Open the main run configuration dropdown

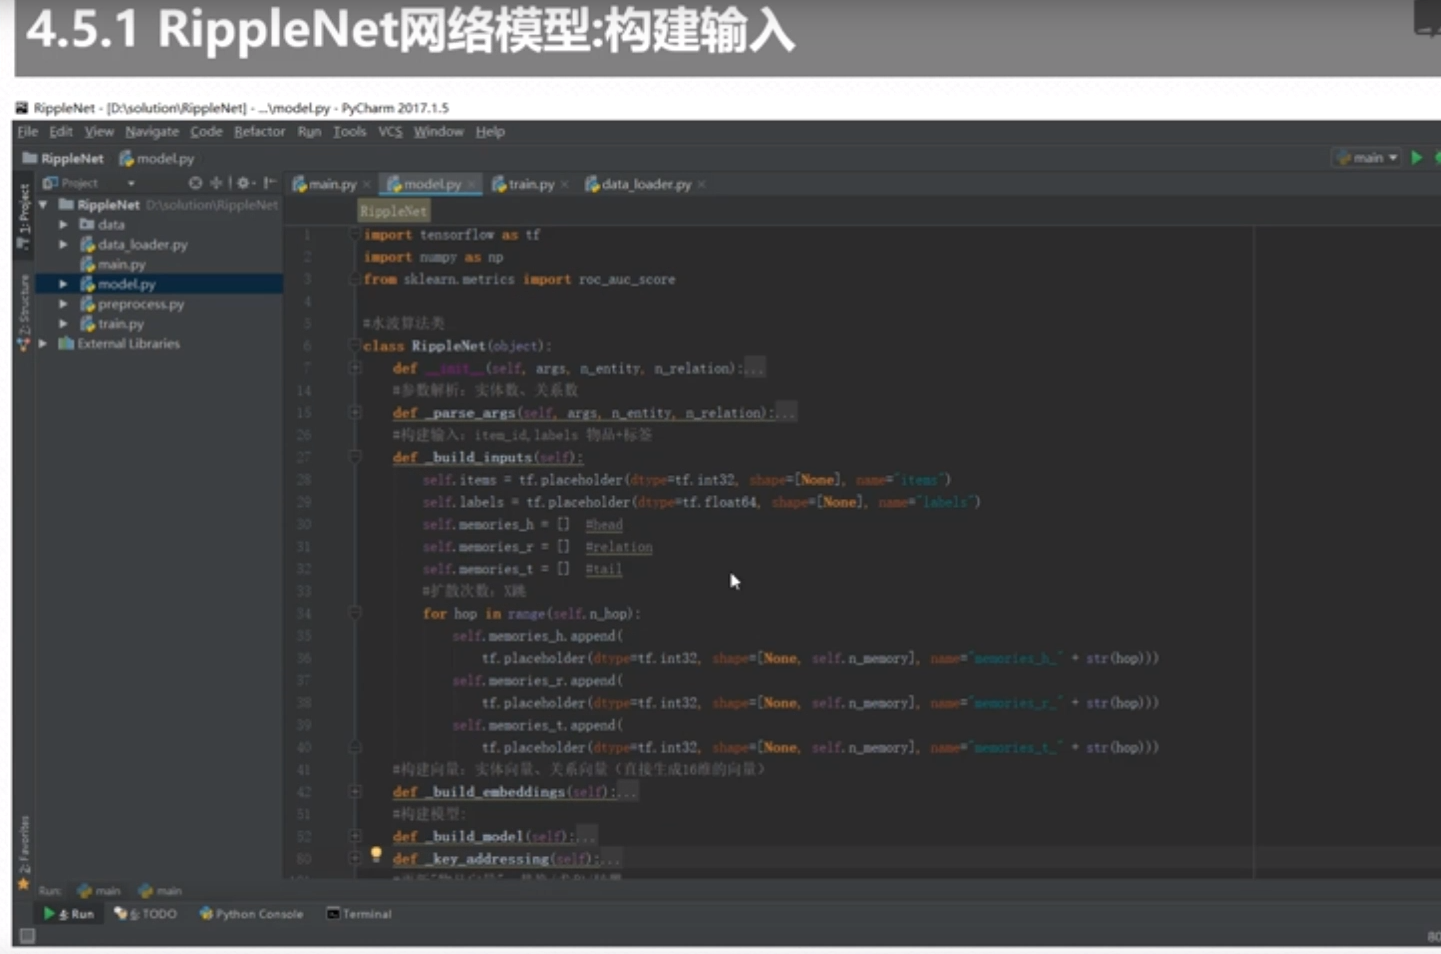pyautogui.click(x=1367, y=158)
